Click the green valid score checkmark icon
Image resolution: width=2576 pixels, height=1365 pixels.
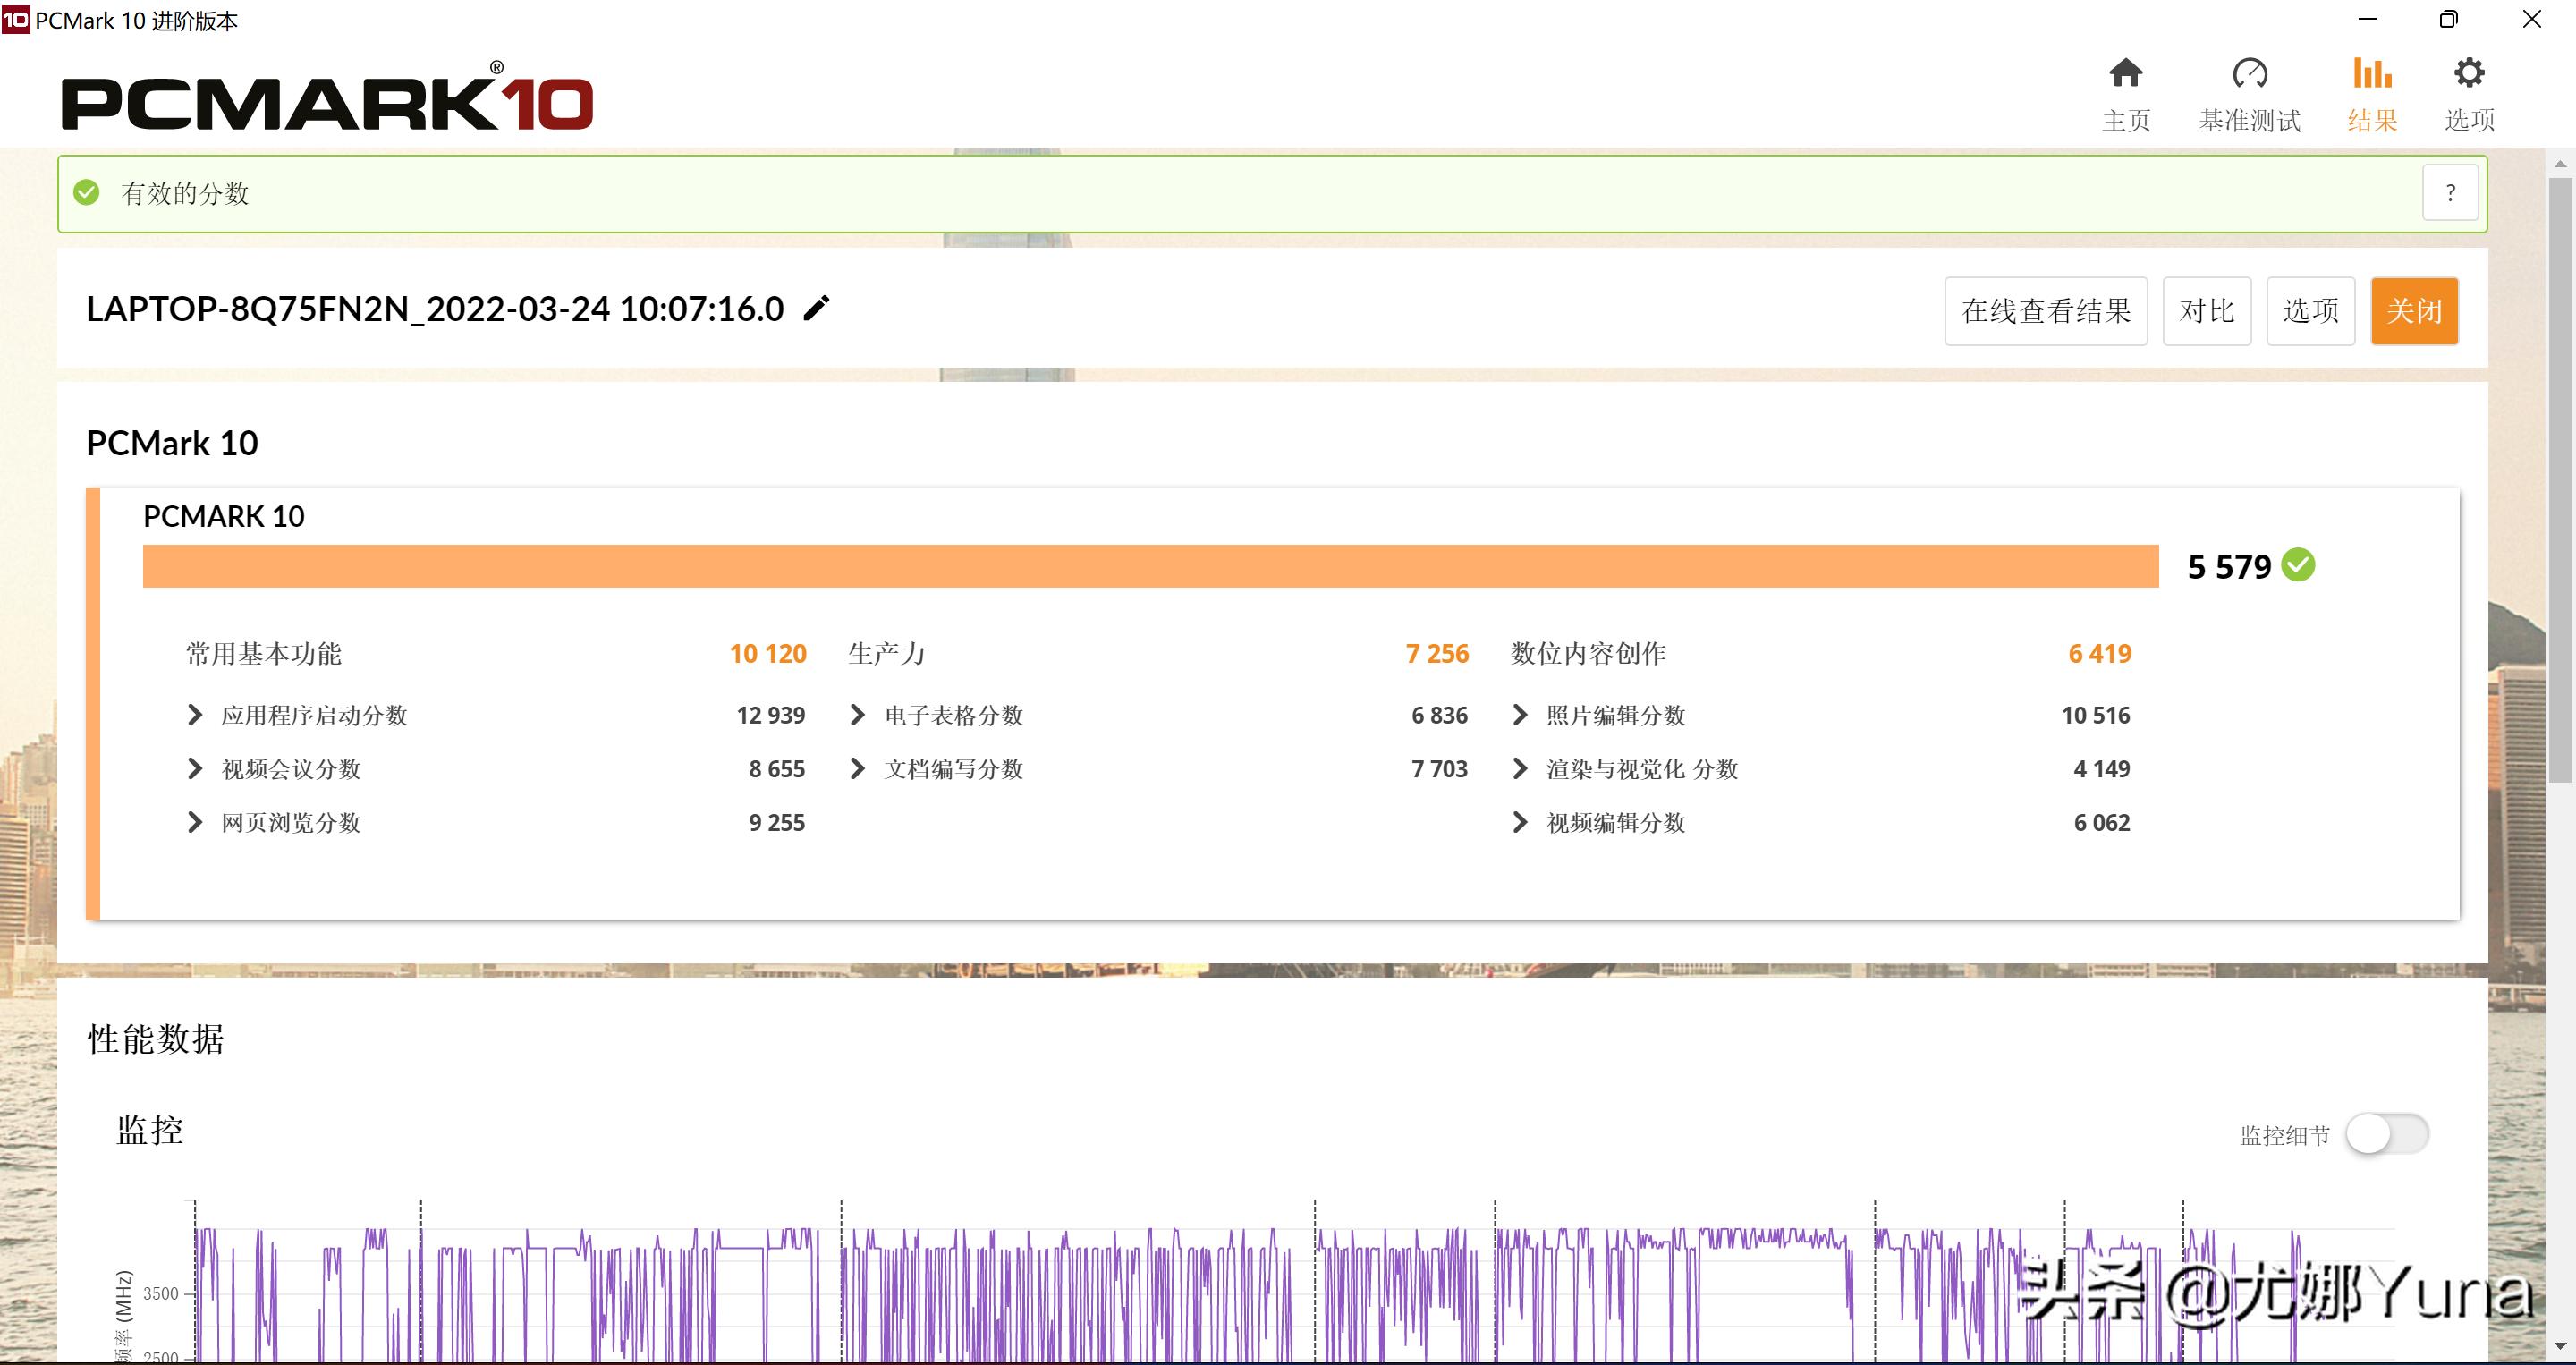[x=87, y=192]
